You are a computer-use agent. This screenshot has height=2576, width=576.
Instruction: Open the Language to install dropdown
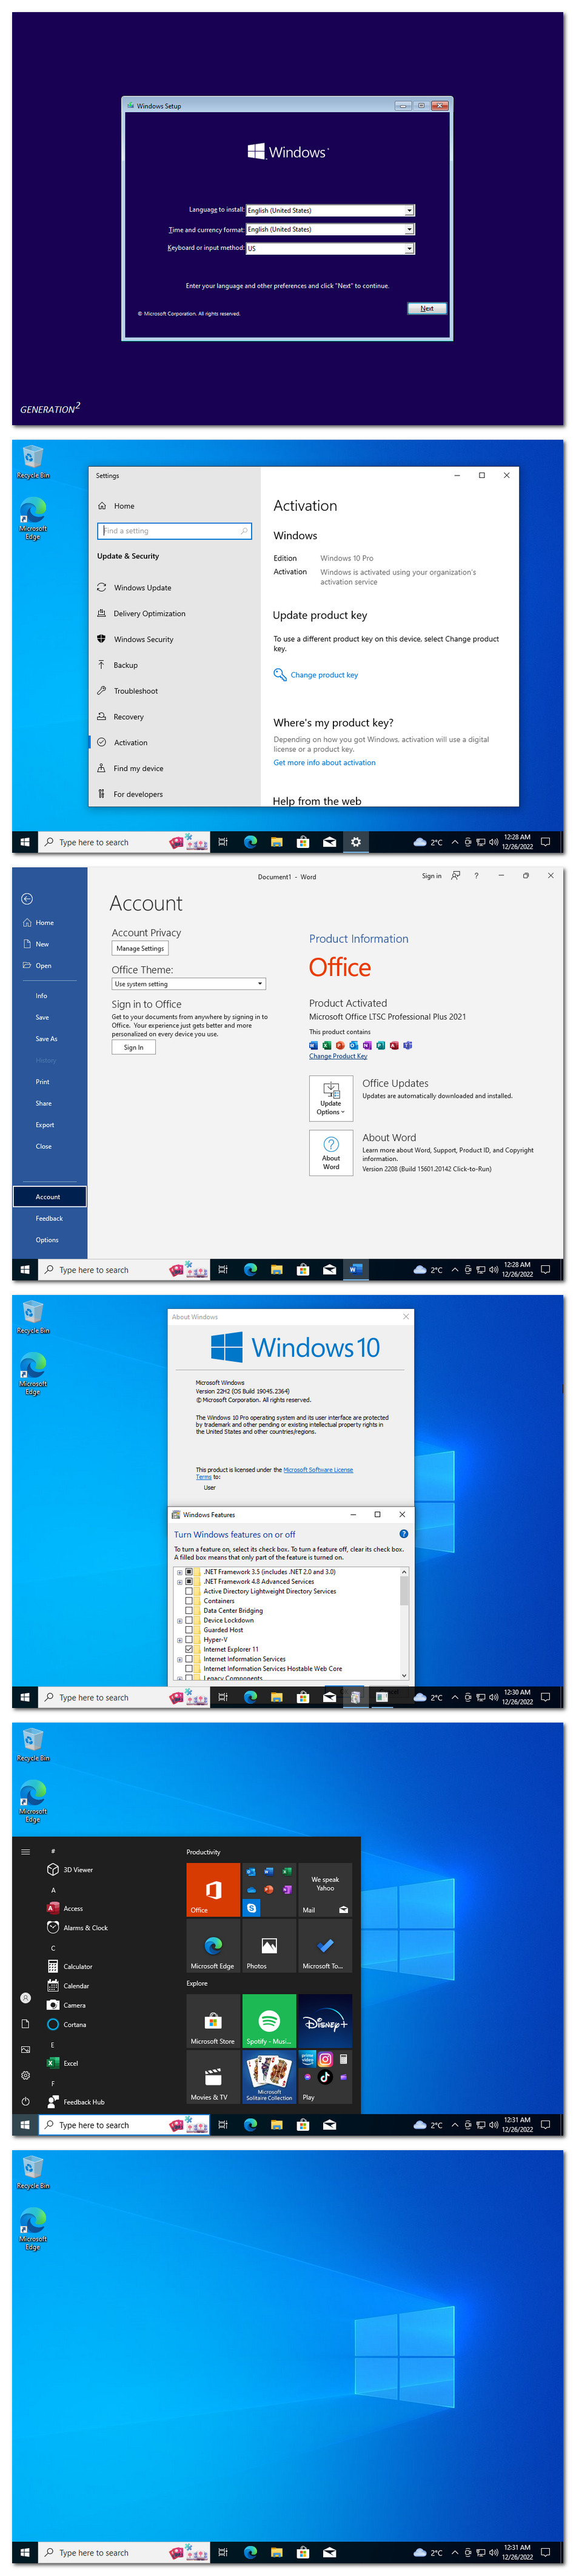coord(409,210)
